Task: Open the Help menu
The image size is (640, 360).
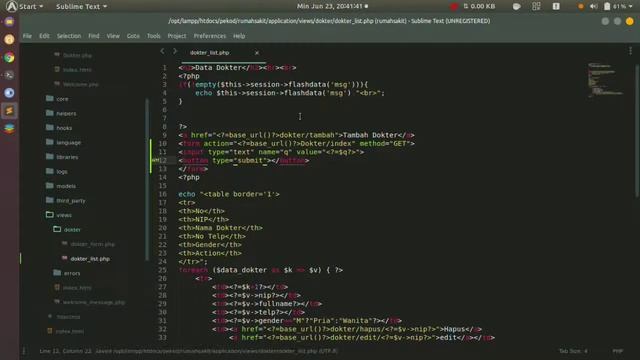Action: pos(239,36)
